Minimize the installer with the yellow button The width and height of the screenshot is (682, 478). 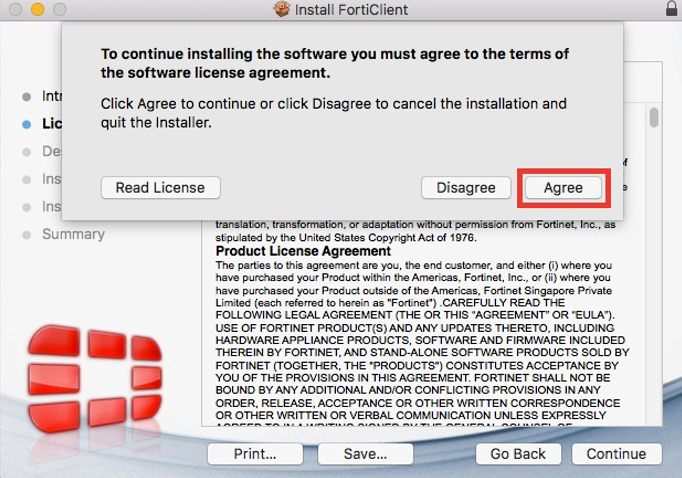coord(36,9)
